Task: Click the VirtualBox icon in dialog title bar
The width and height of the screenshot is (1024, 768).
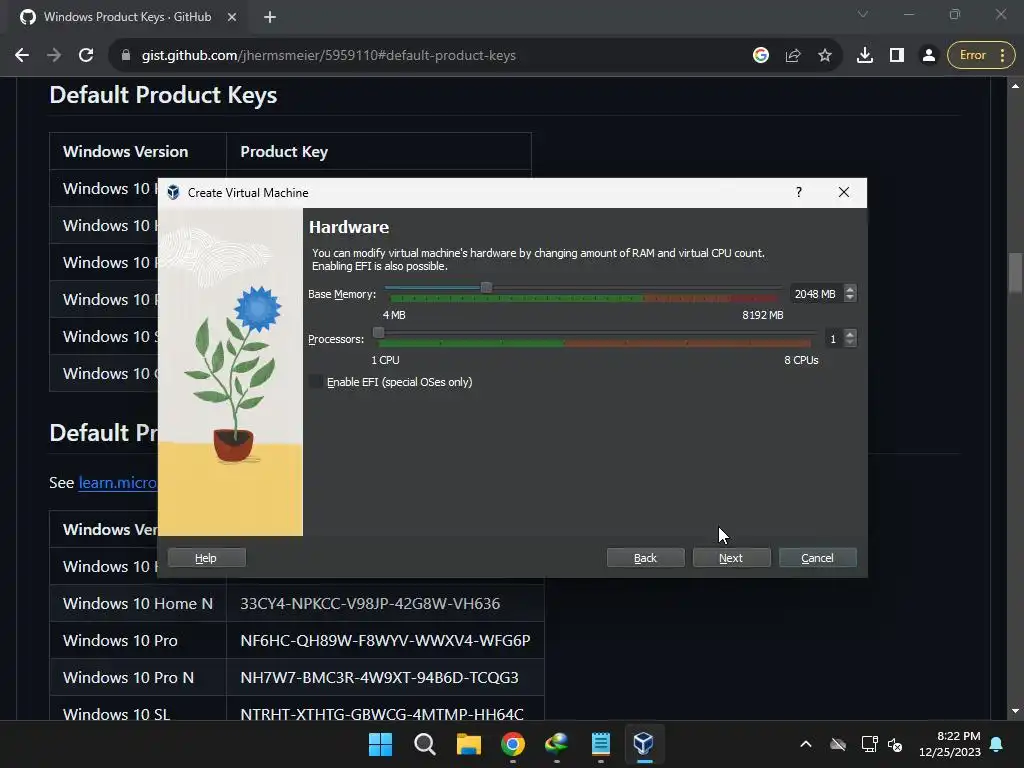Action: coord(173,192)
